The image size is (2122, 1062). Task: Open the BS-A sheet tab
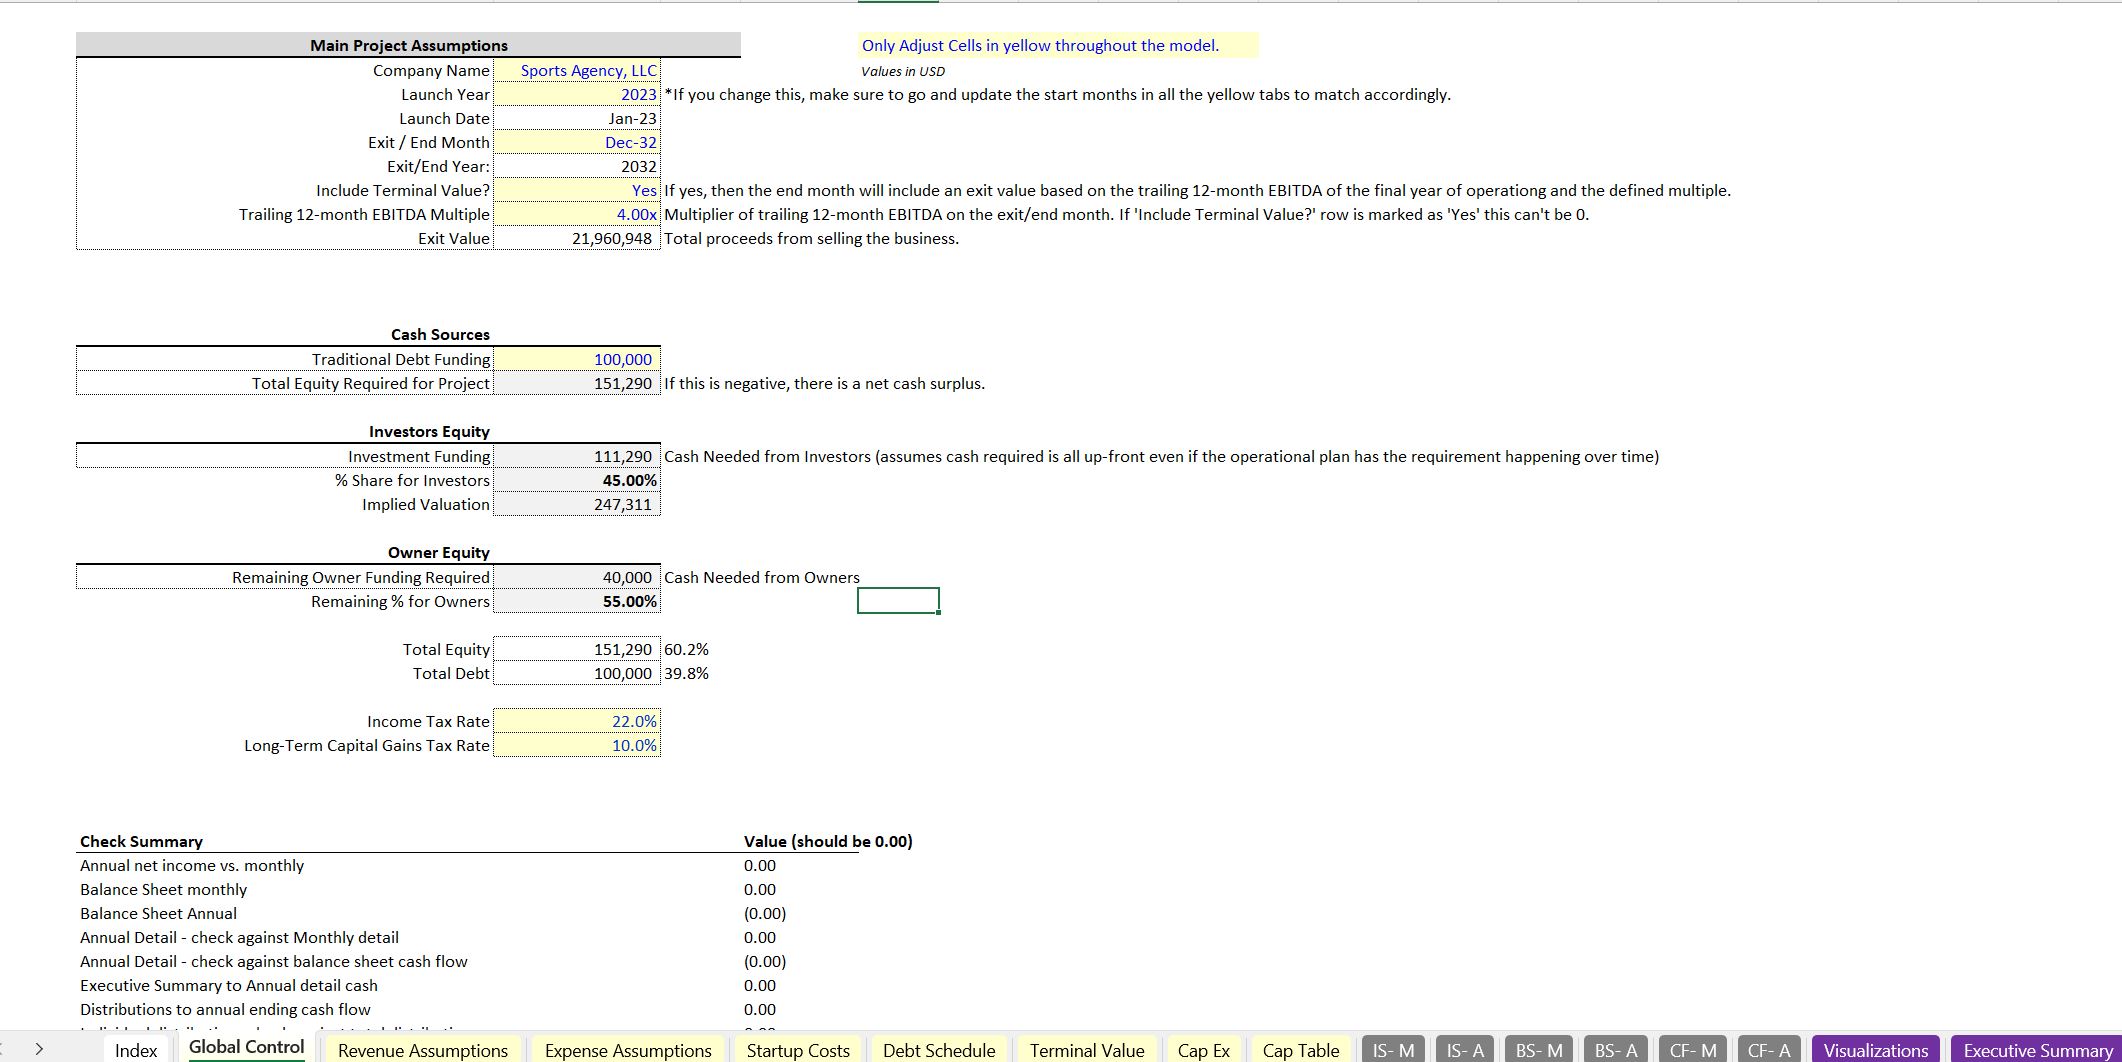[1614, 1050]
